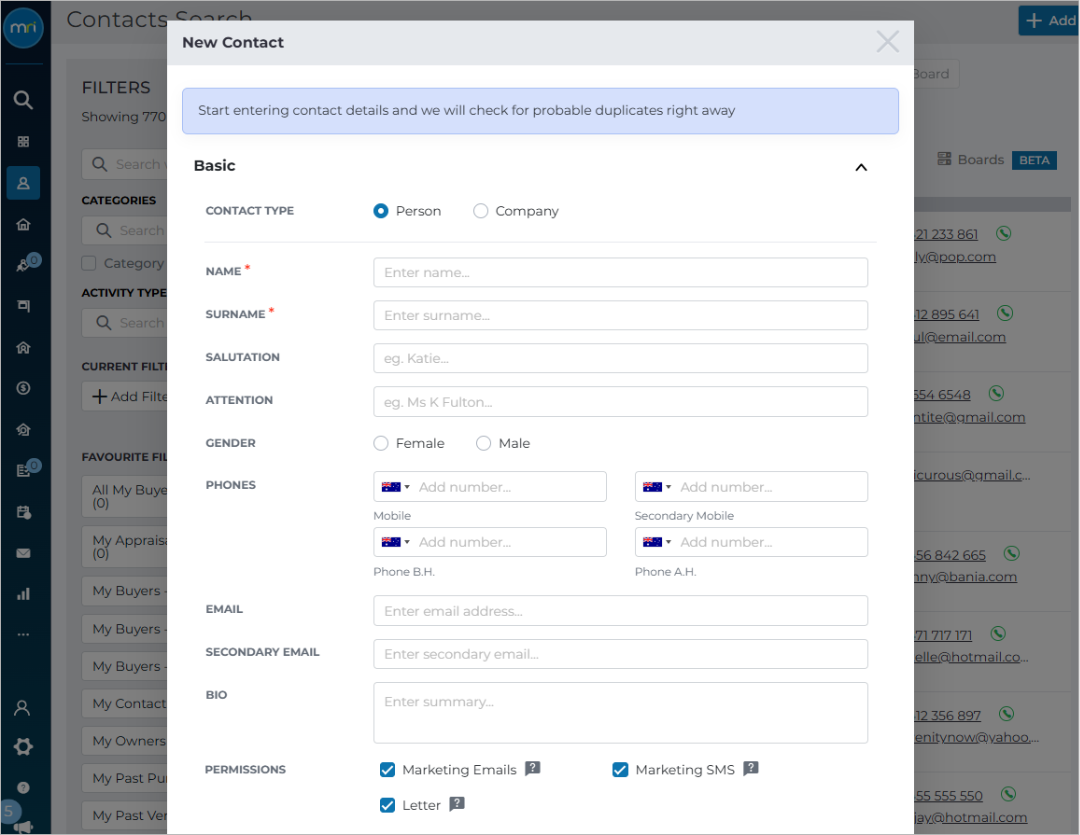Select the Contacts person icon in sidebar
The width and height of the screenshot is (1080, 835).
coord(23,183)
